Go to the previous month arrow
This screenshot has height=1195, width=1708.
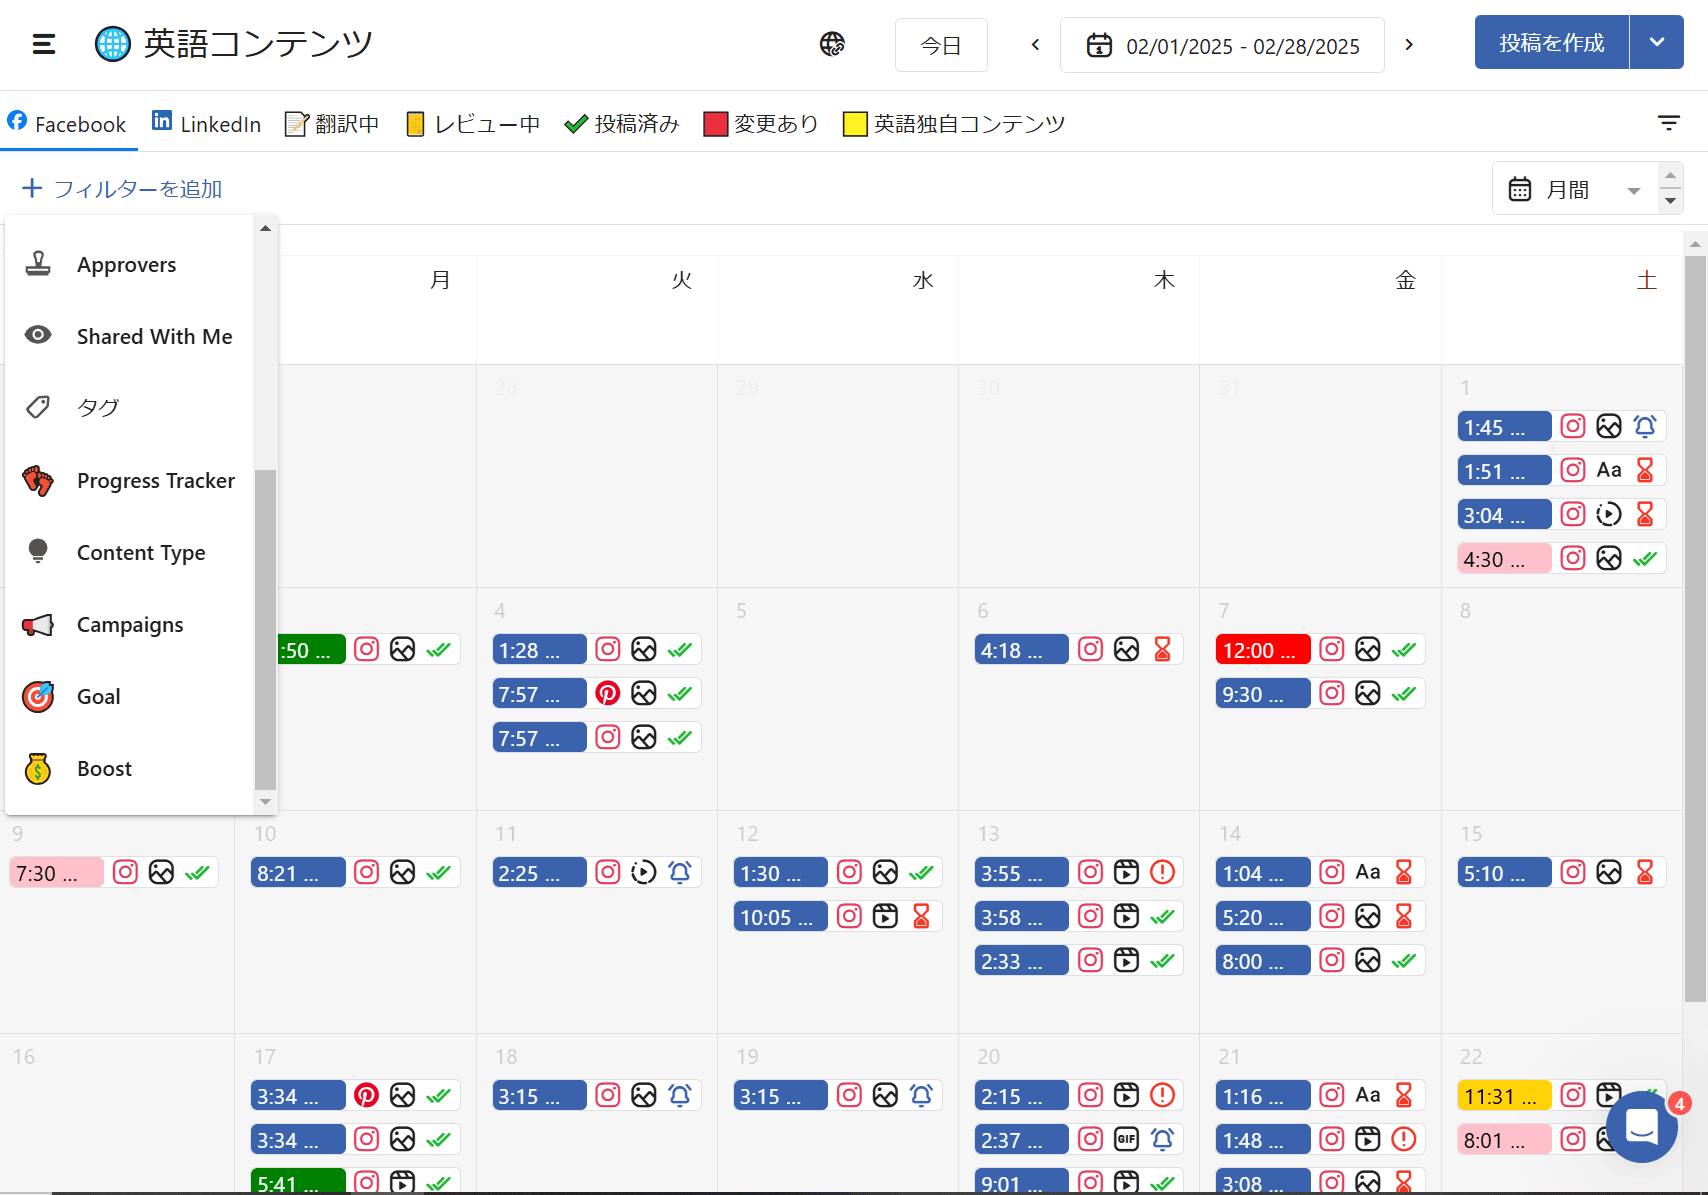[x=1035, y=45]
